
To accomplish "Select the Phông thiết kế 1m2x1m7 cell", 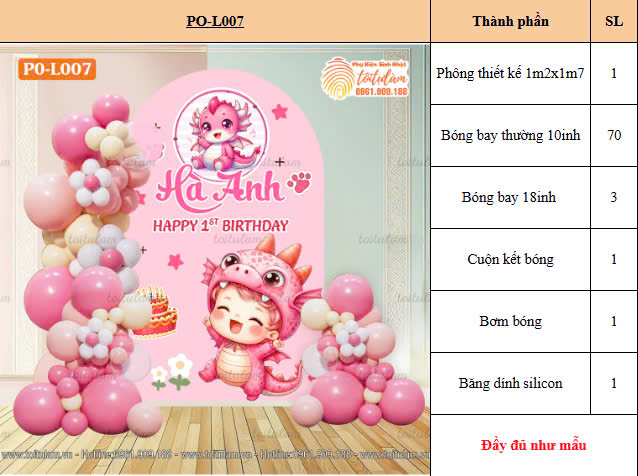I will click(510, 74).
